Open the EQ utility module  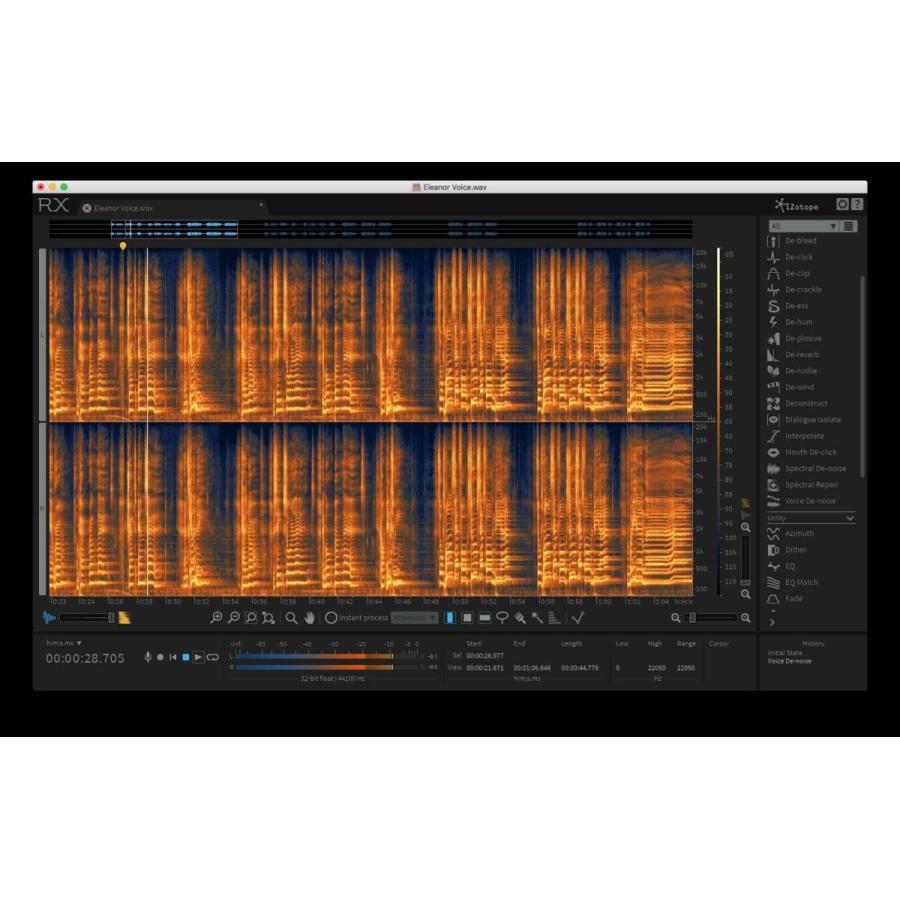781,567
